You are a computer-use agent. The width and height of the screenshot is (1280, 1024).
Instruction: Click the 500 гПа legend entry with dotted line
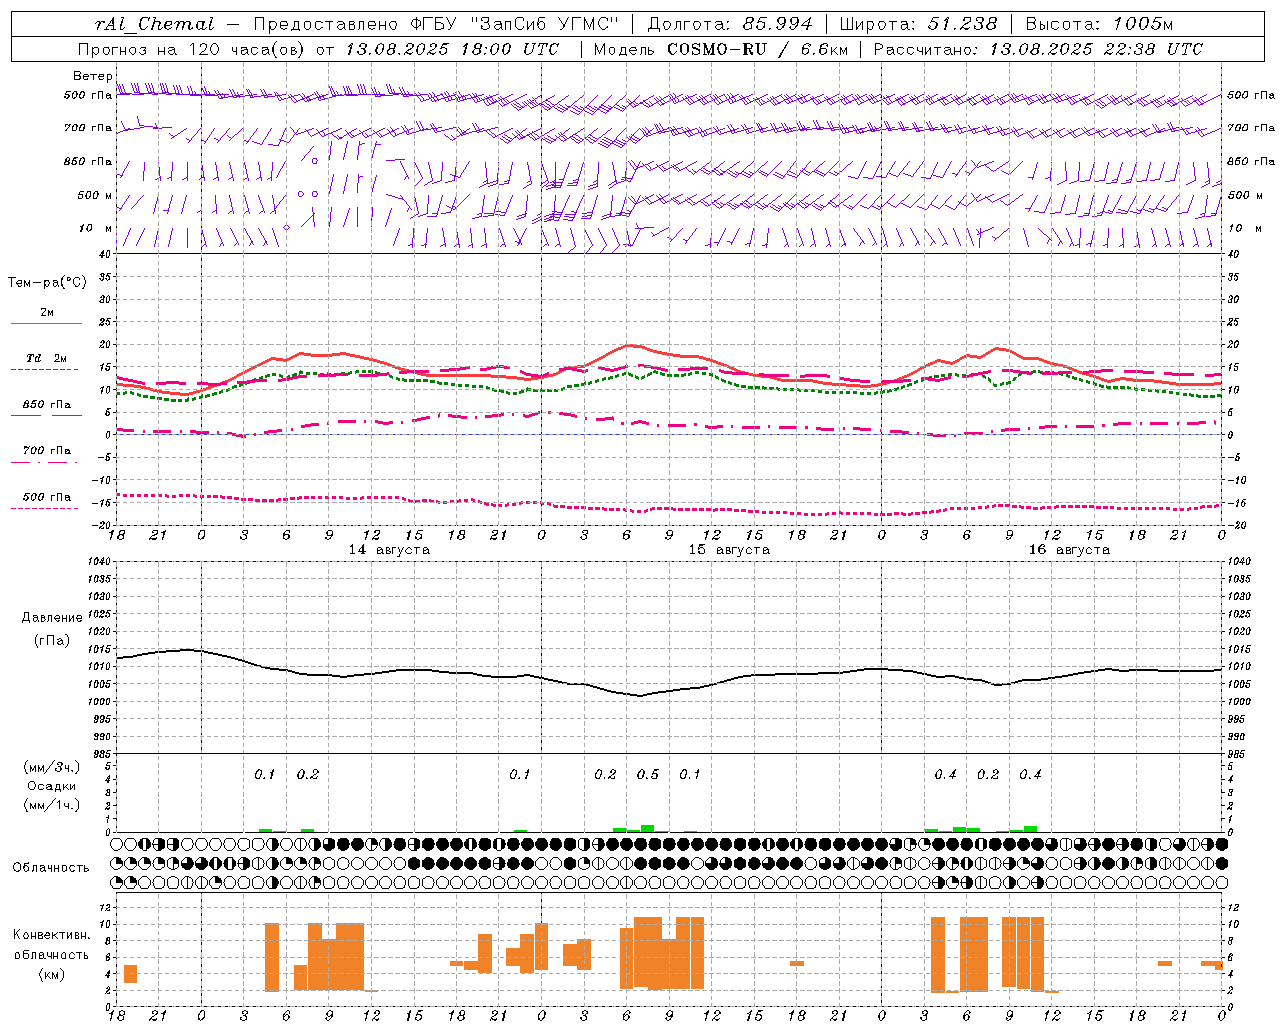pyautogui.click(x=47, y=497)
